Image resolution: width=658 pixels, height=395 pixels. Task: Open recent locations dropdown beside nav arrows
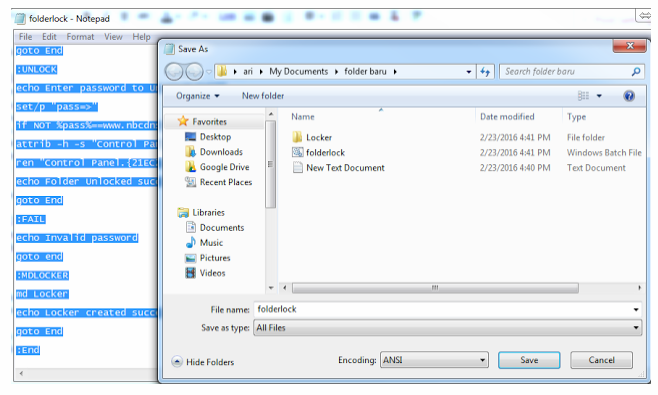point(209,72)
